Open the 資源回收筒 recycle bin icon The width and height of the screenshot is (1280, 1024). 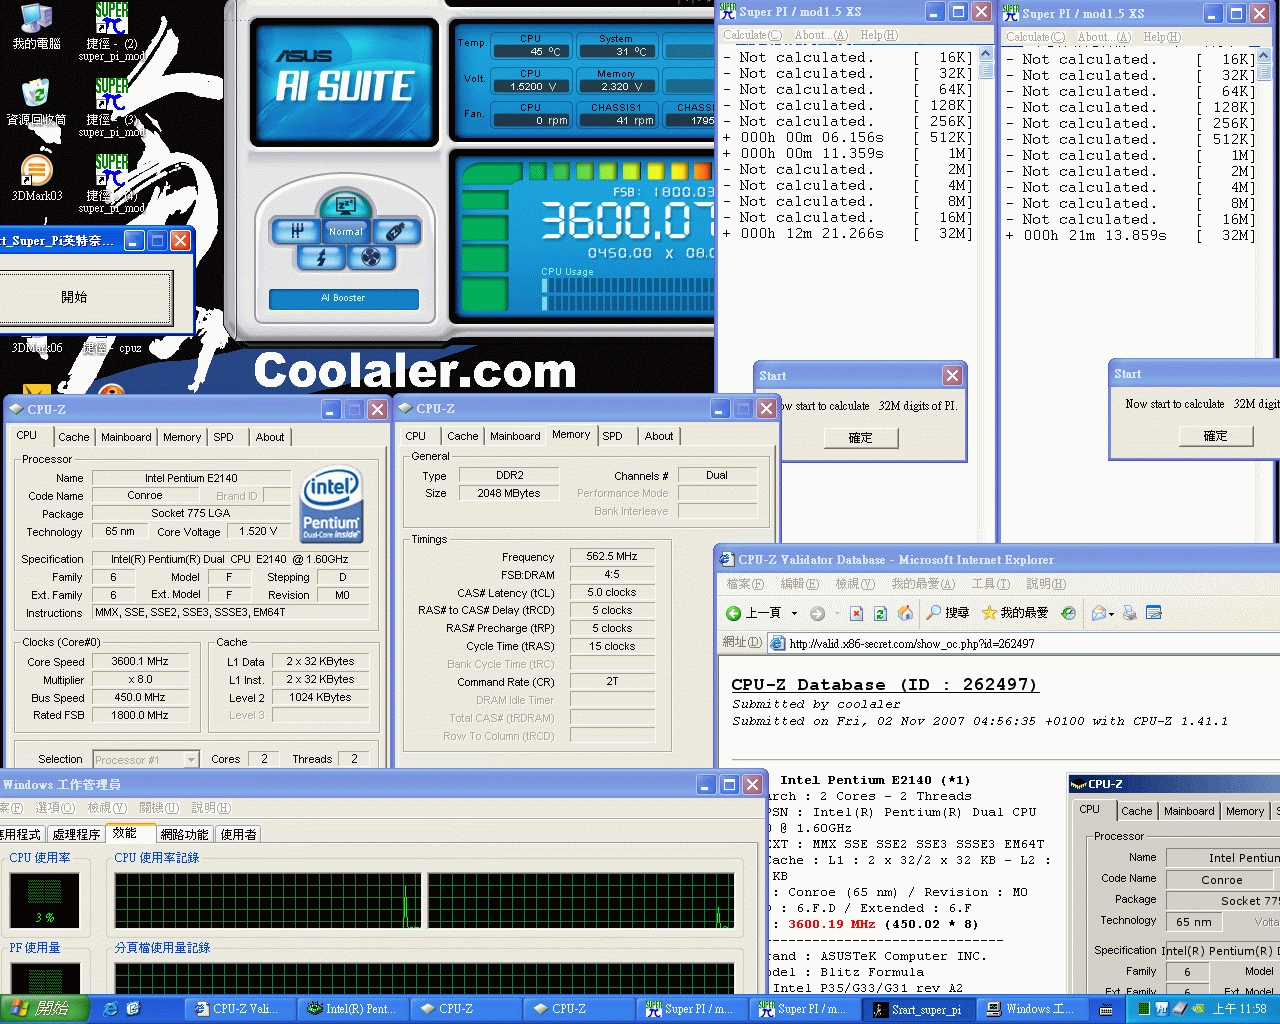click(37, 102)
